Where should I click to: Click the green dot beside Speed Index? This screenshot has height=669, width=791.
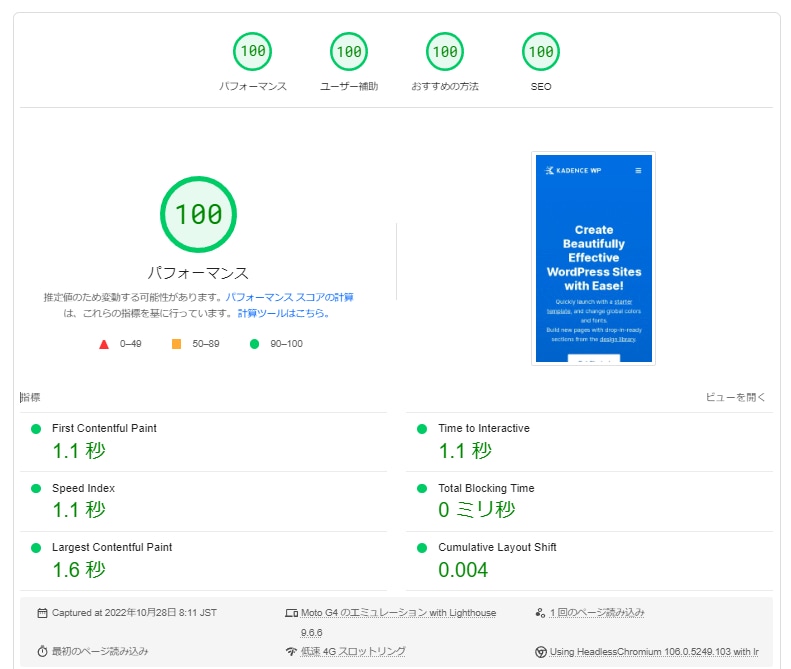coord(36,488)
